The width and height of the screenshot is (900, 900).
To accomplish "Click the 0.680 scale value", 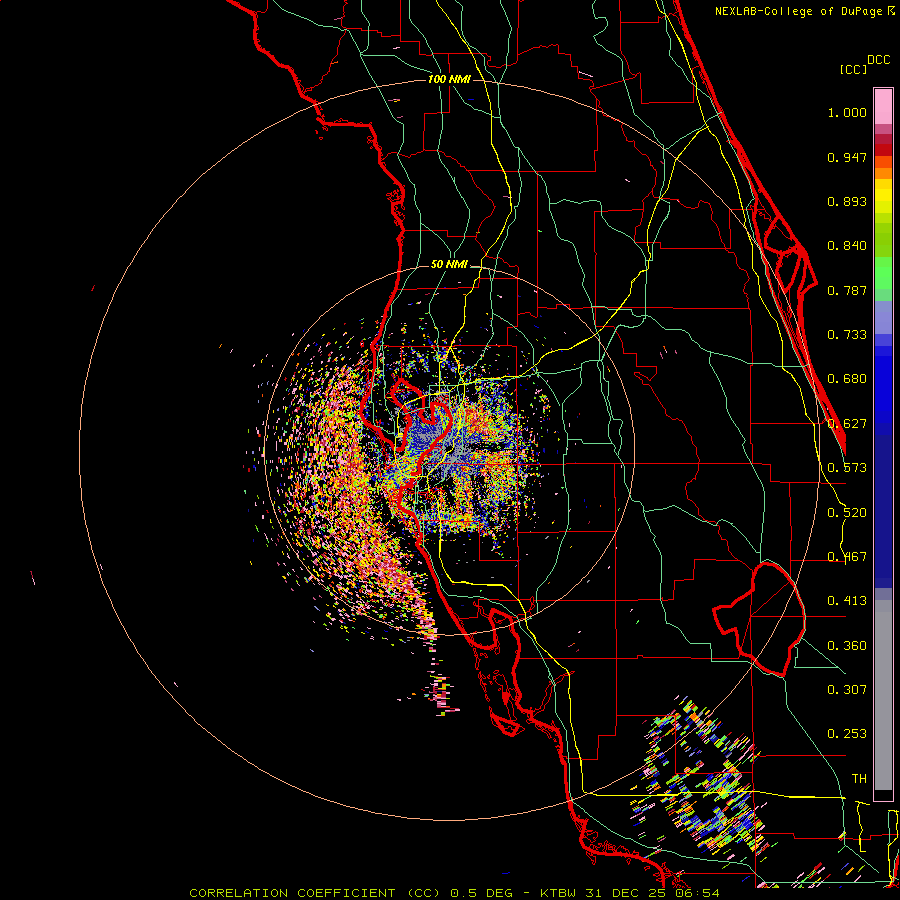I will click(x=847, y=379).
